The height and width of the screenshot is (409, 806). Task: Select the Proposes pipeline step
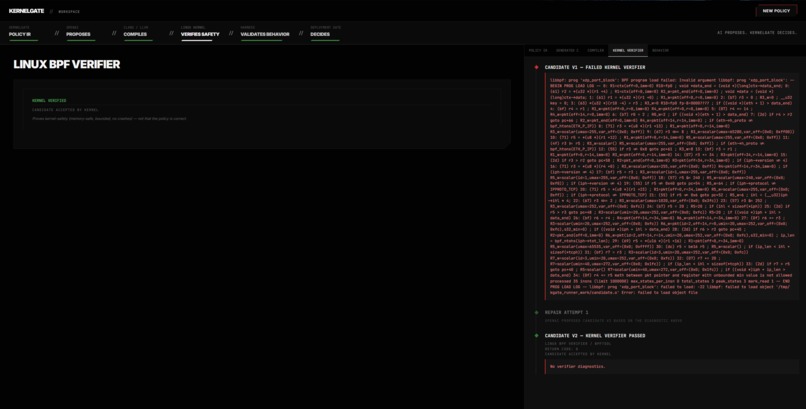tap(81, 32)
